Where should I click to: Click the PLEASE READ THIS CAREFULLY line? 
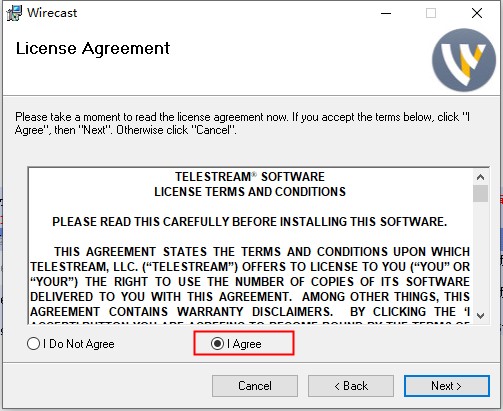(249, 222)
